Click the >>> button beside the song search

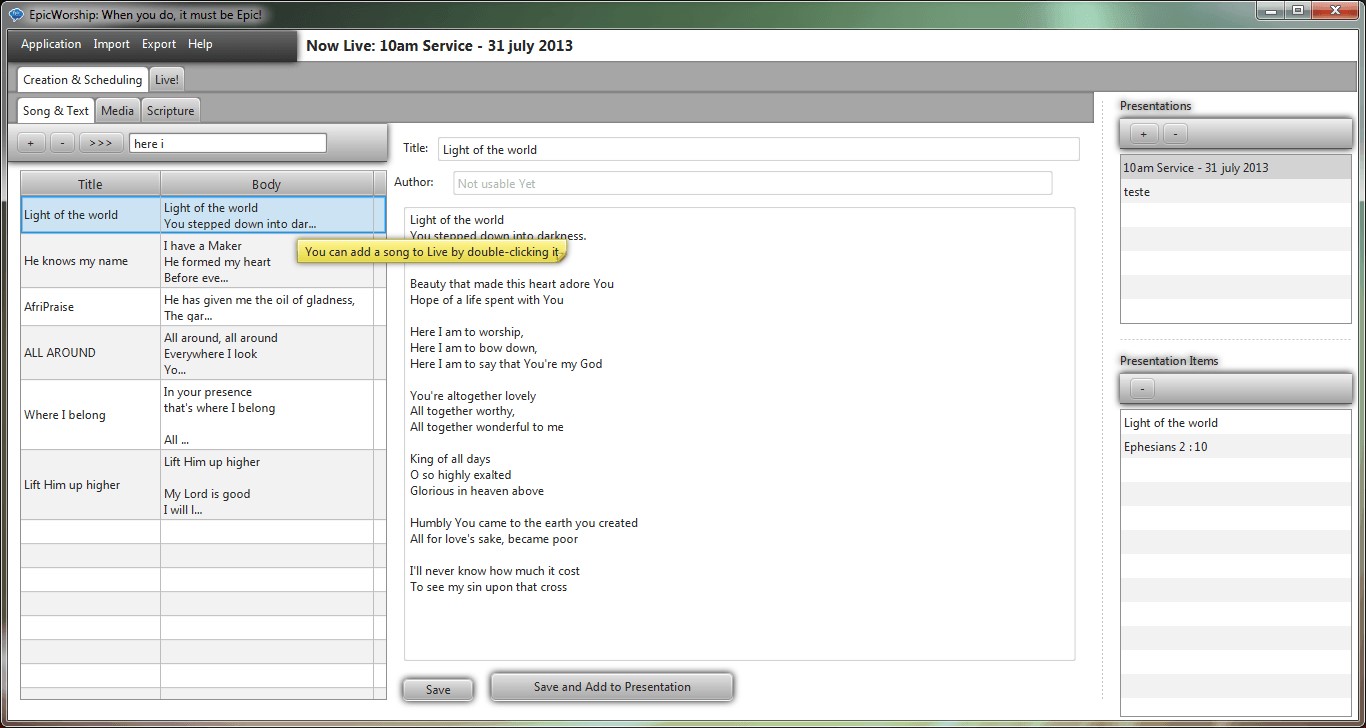101,143
